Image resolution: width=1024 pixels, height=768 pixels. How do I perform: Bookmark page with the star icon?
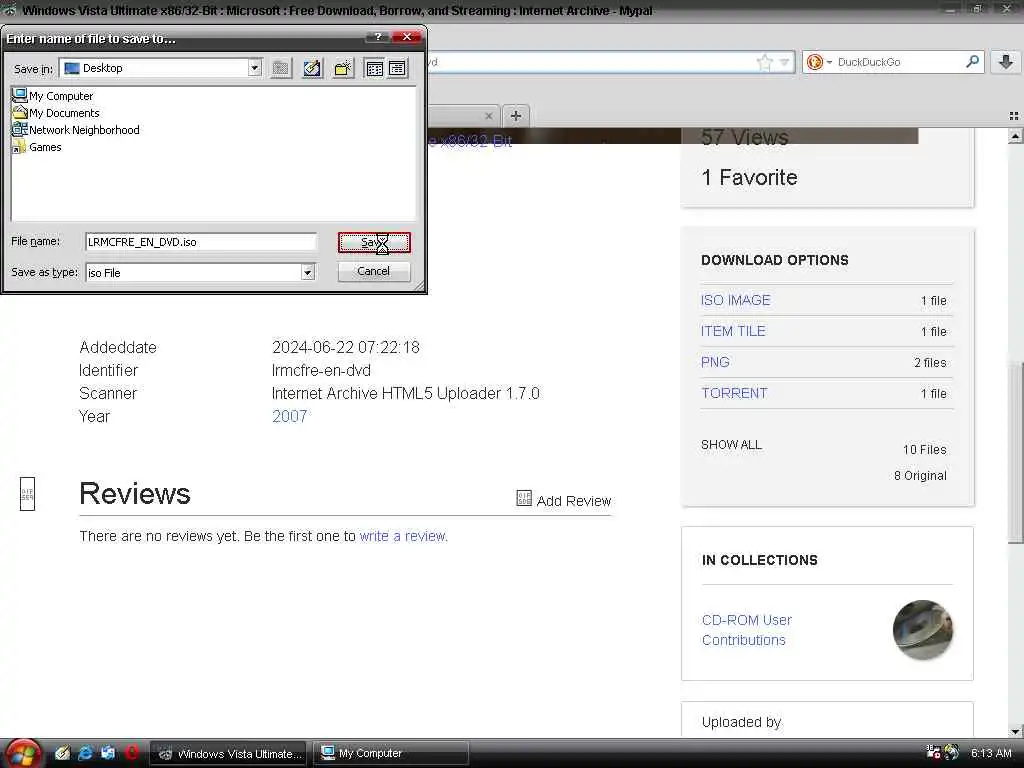(764, 62)
